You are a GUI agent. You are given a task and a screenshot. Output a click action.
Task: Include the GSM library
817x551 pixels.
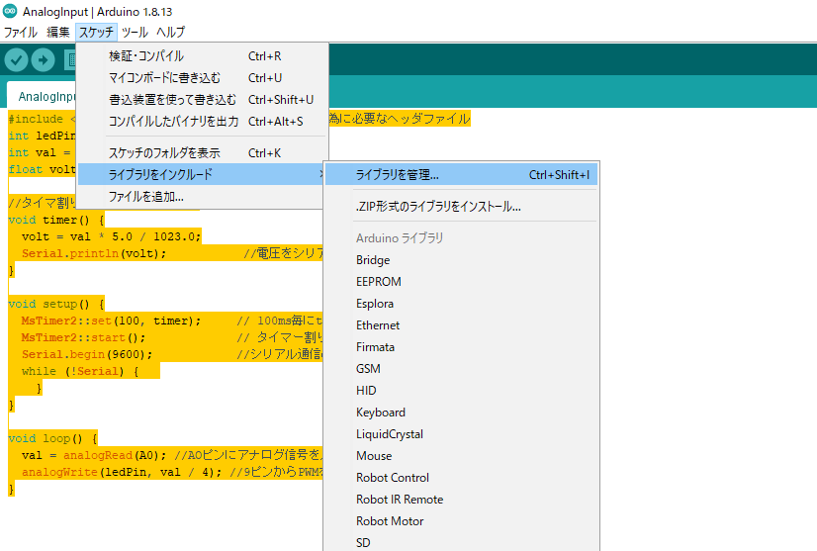(x=461, y=369)
